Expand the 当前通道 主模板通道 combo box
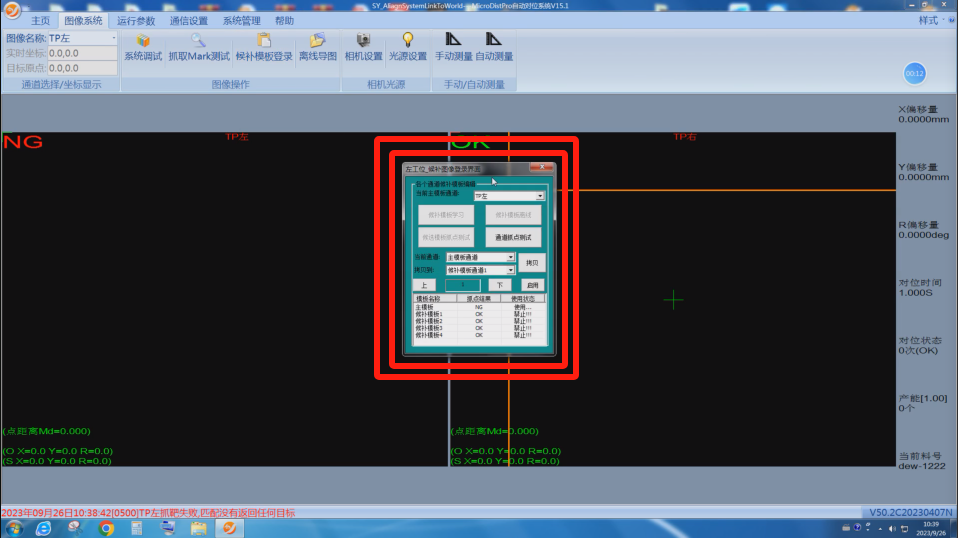 point(510,258)
